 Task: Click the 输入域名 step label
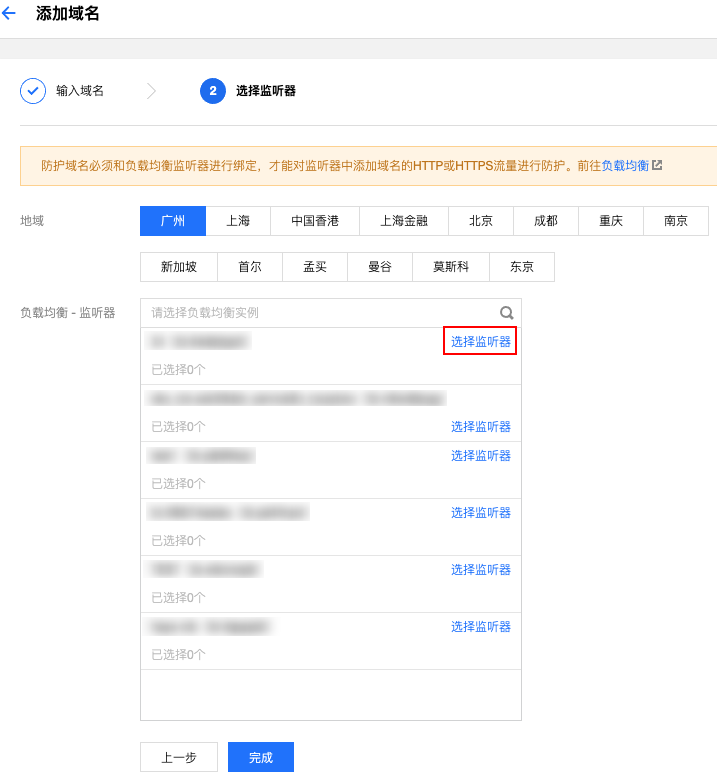click(x=80, y=91)
